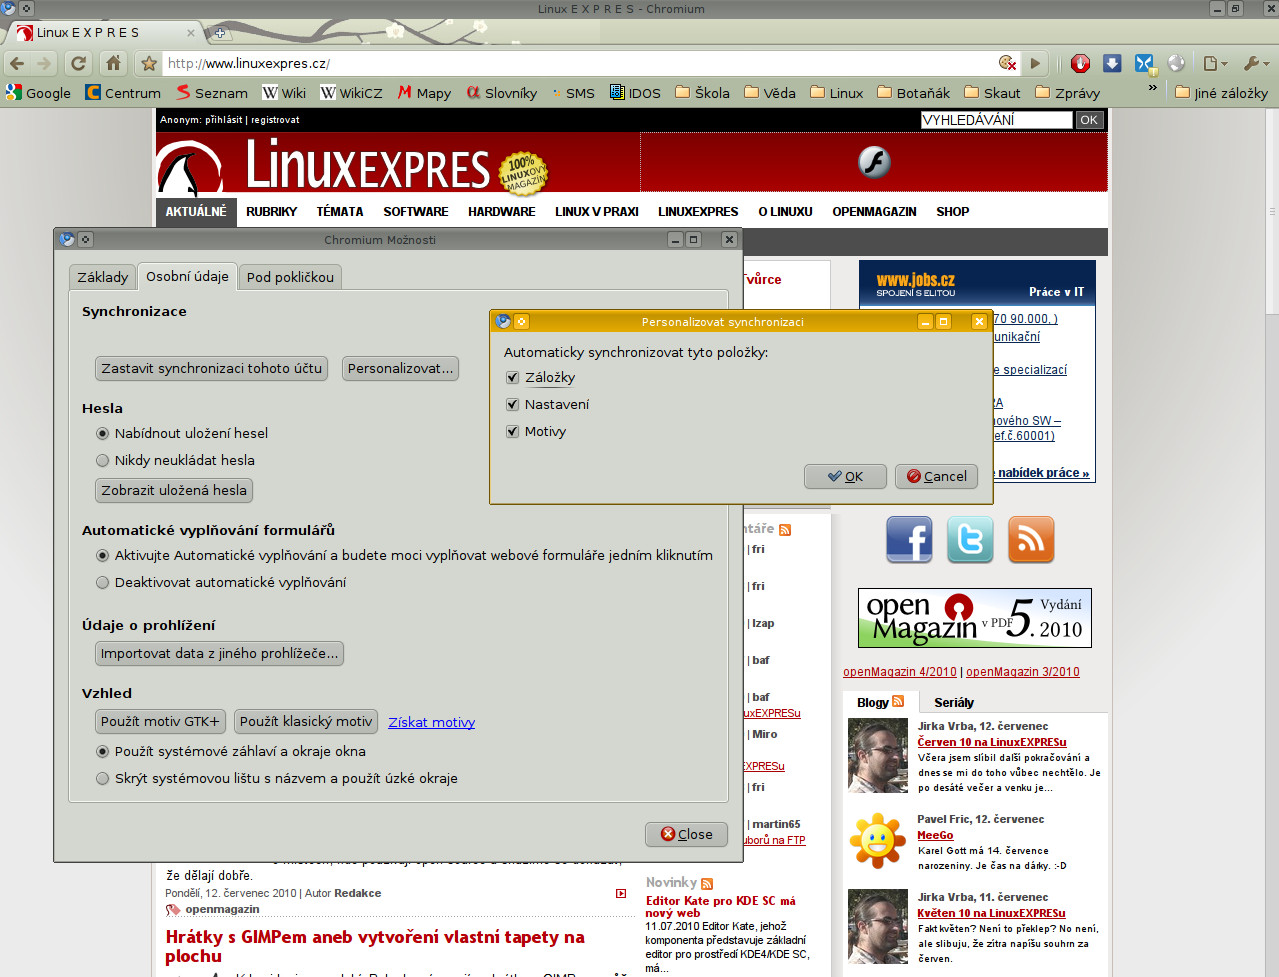This screenshot has height=977, width=1279.
Task: Select Nikdy neukládat hesla radio button
Action: coord(102,461)
